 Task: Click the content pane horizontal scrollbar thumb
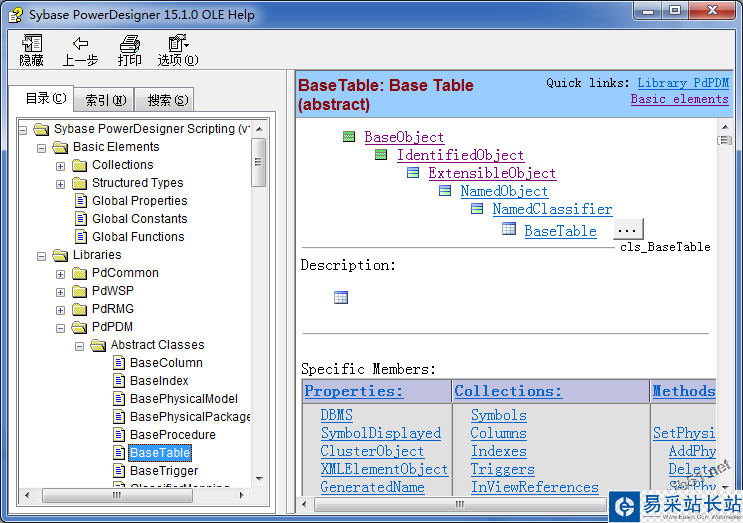point(460,504)
